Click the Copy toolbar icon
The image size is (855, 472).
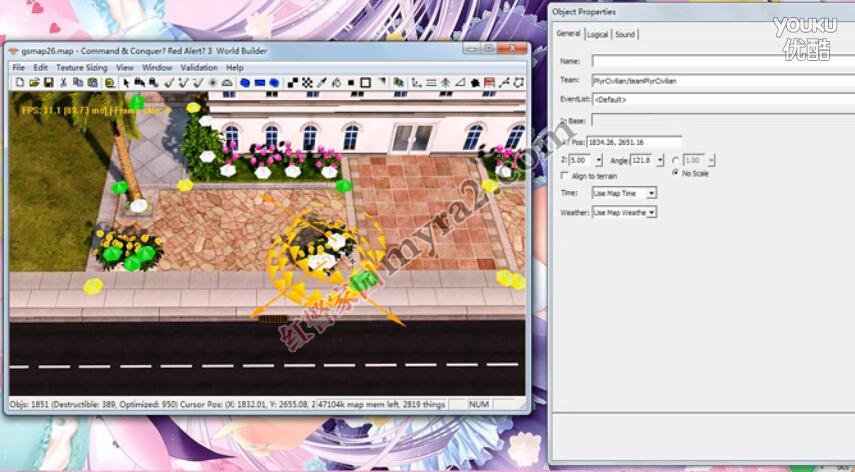78,82
